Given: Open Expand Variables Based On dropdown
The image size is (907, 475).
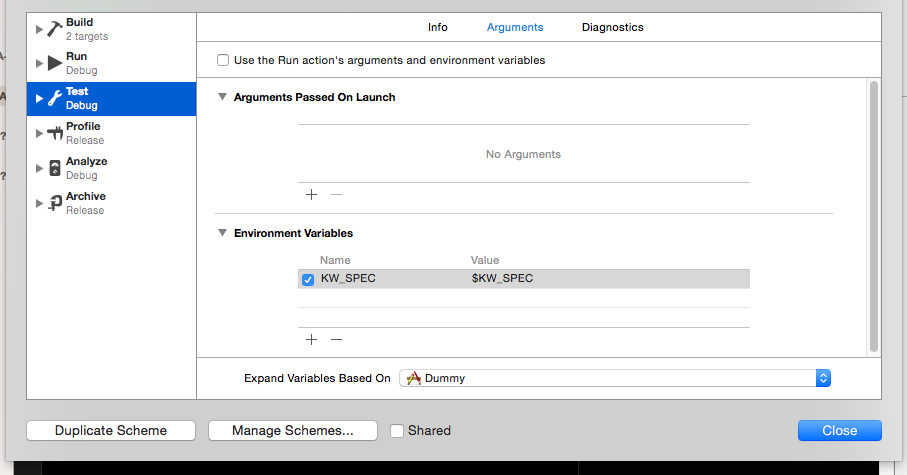Looking at the screenshot, I should pos(615,378).
